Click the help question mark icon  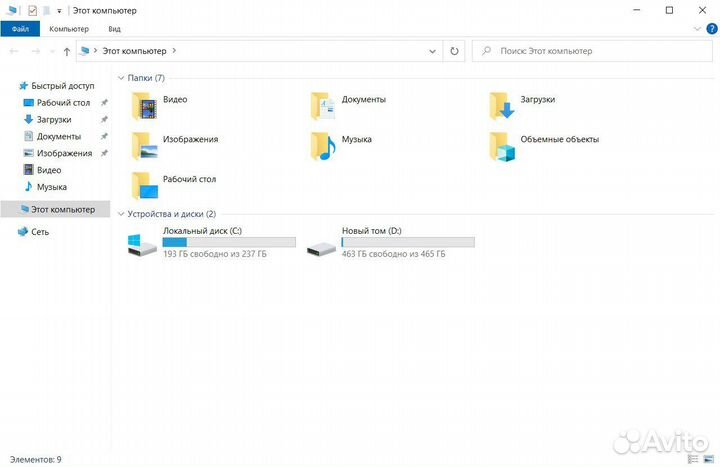click(x=711, y=28)
